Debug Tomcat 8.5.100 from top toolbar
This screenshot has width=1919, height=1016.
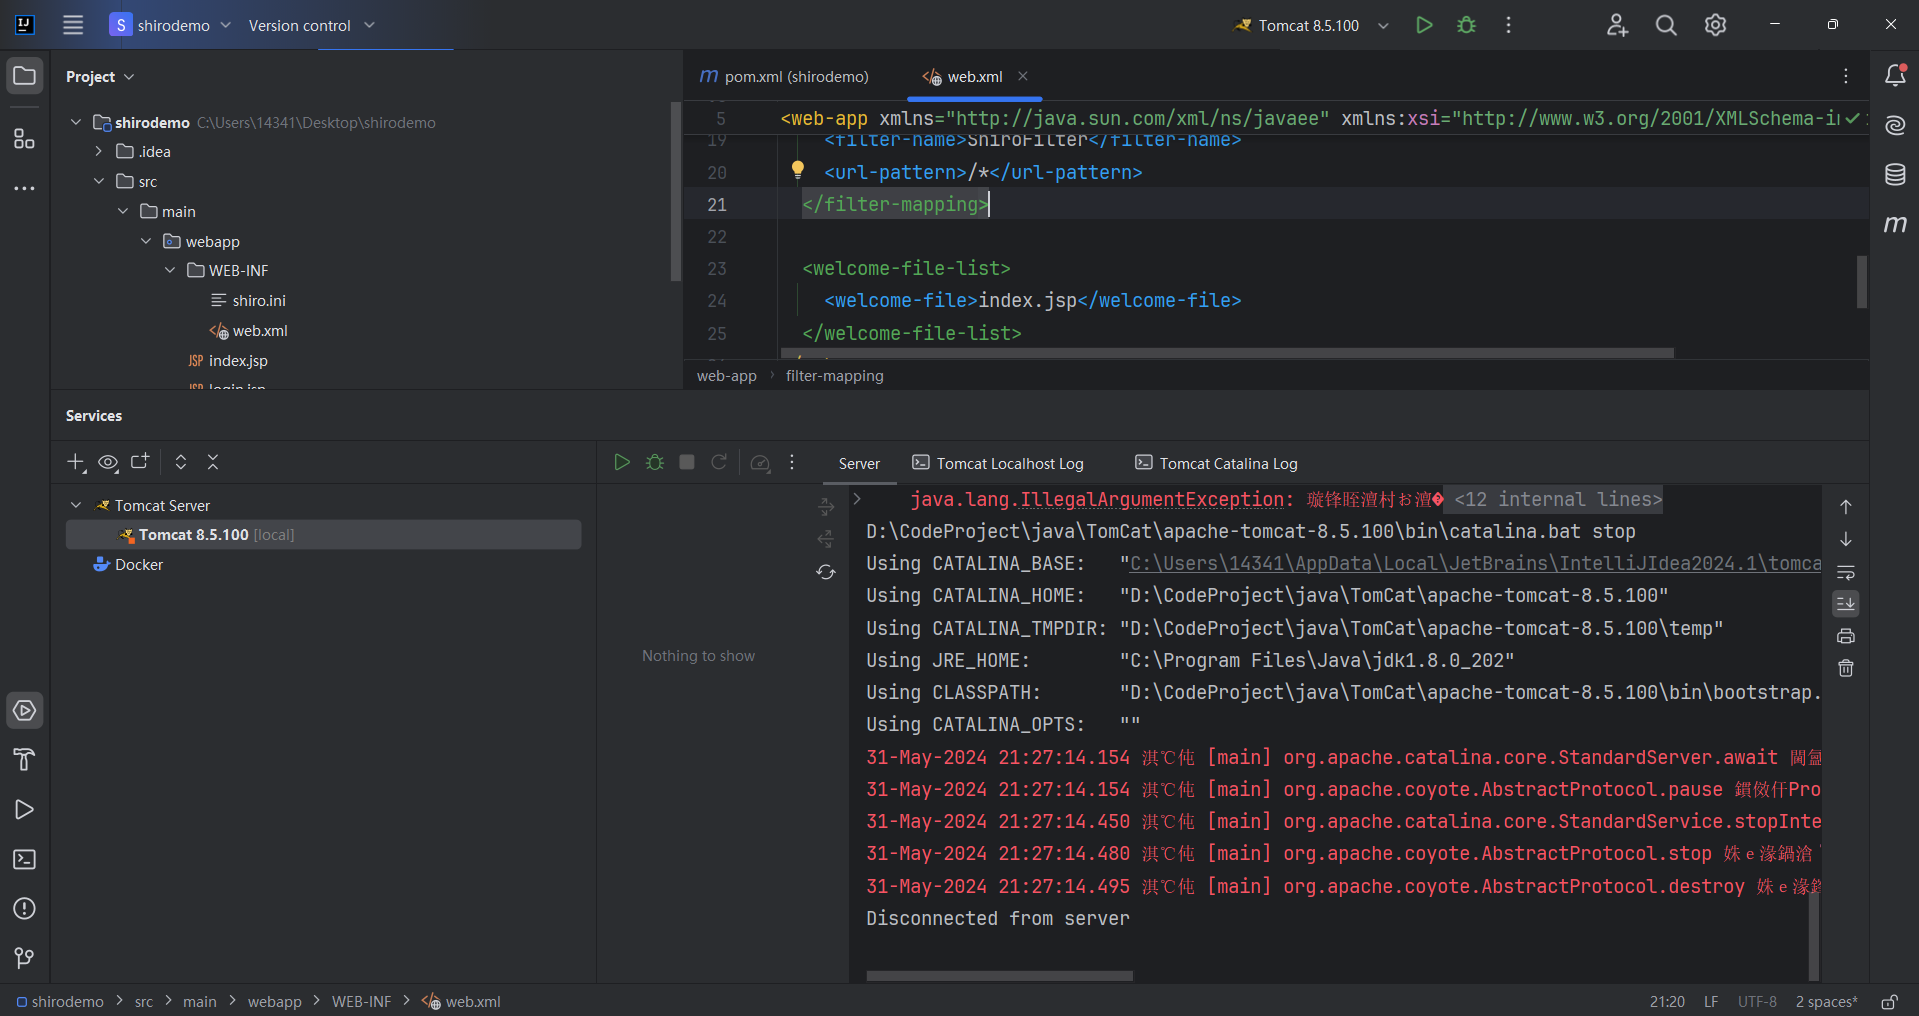coord(1466,25)
